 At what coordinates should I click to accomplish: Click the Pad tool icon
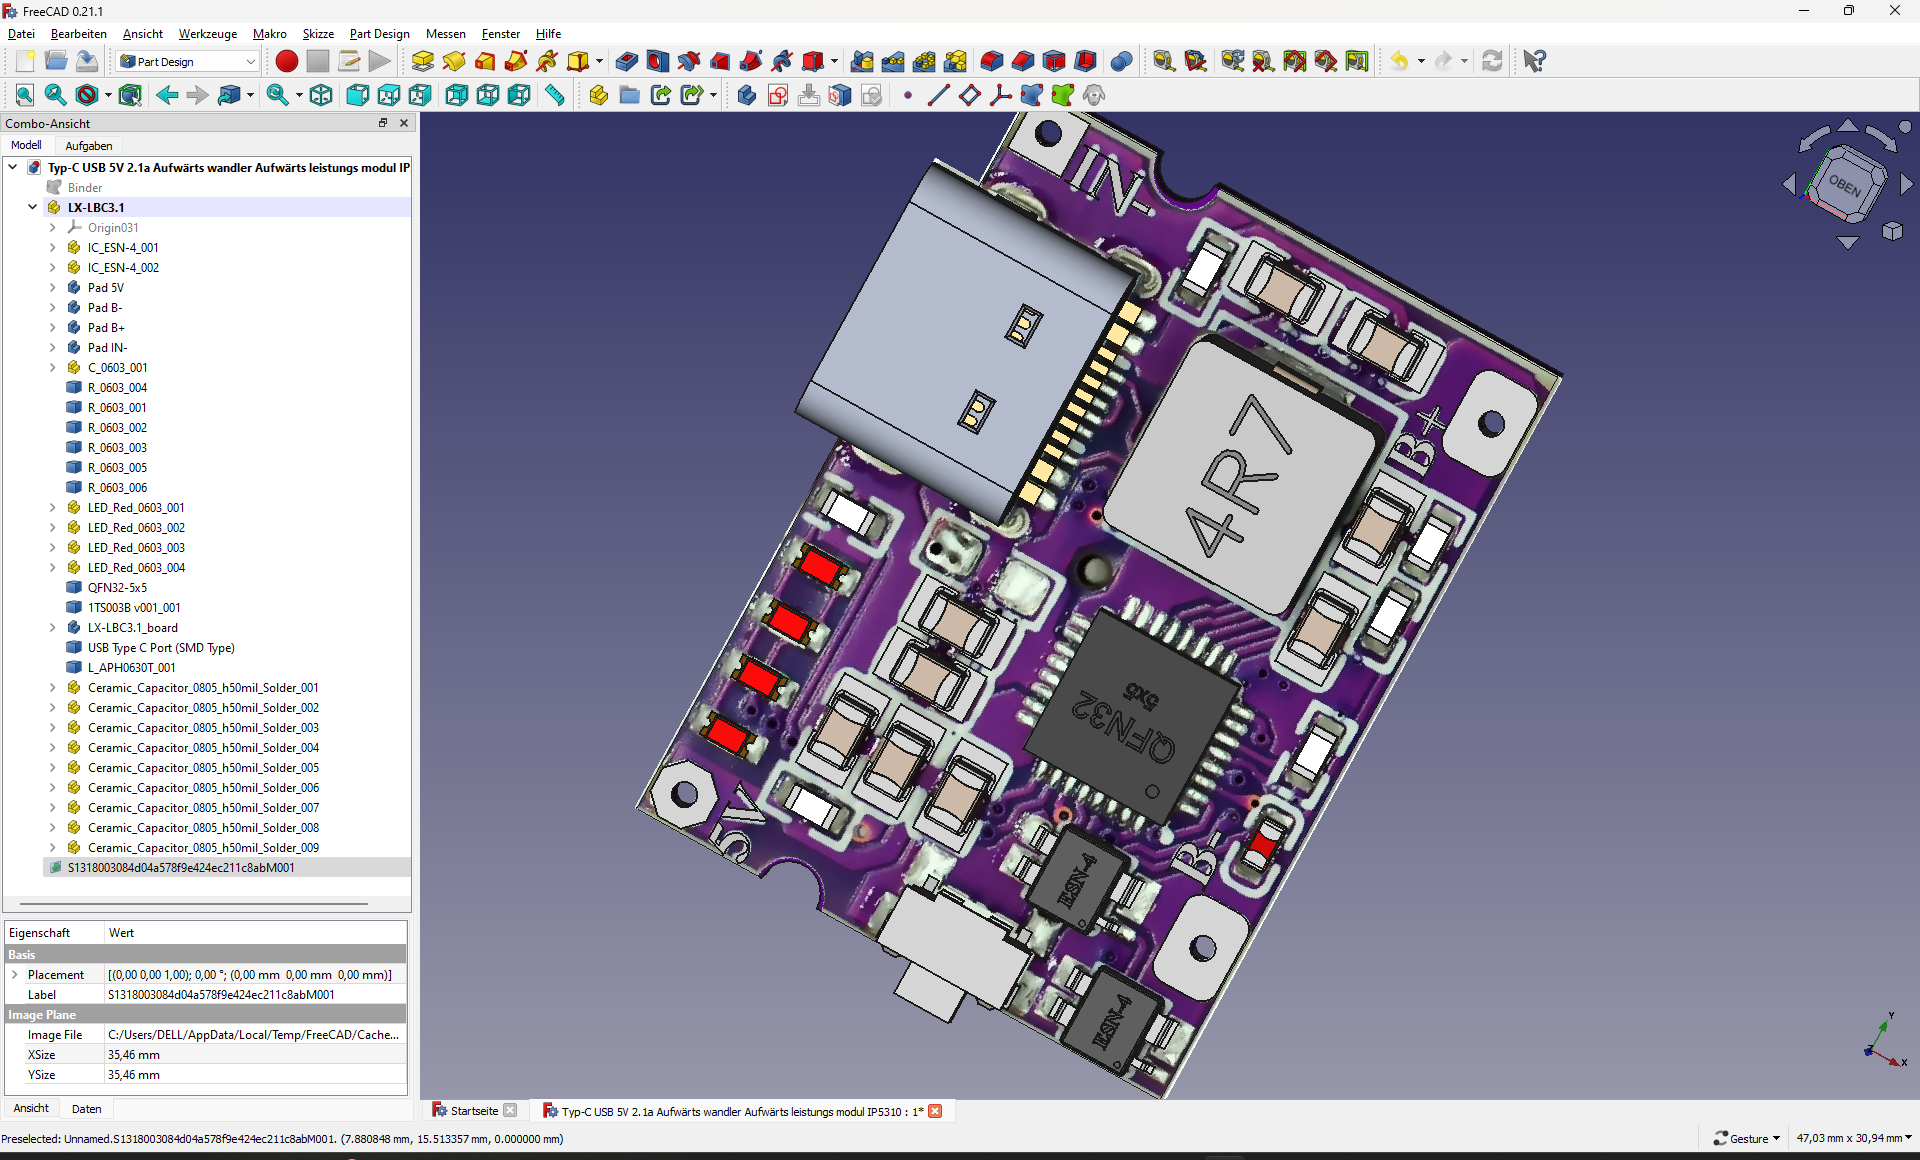tap(423, 61)
